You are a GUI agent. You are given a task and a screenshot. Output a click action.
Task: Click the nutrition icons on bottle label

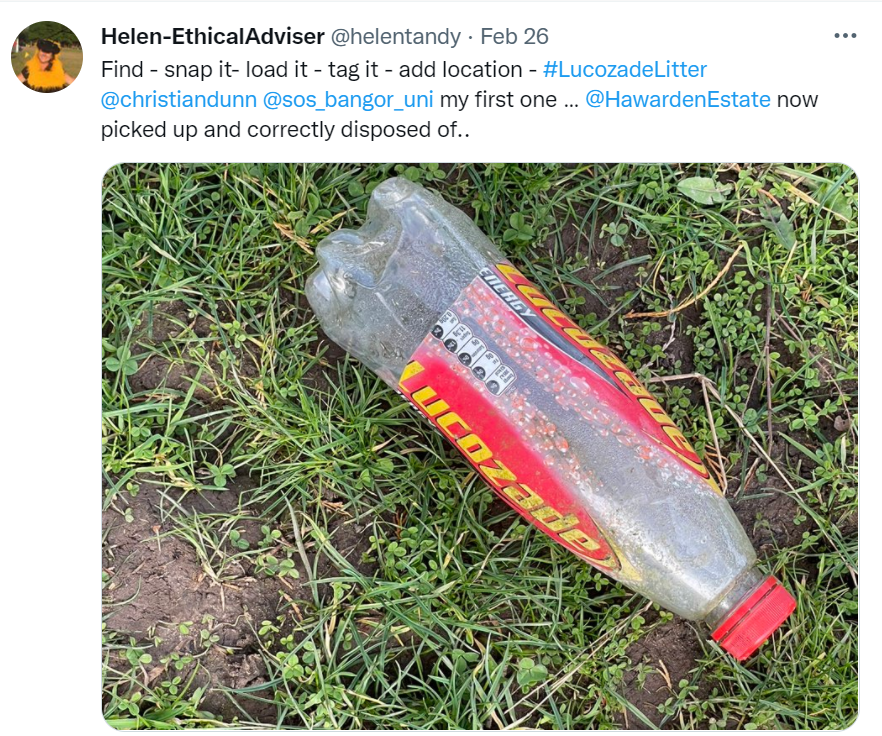472,352
